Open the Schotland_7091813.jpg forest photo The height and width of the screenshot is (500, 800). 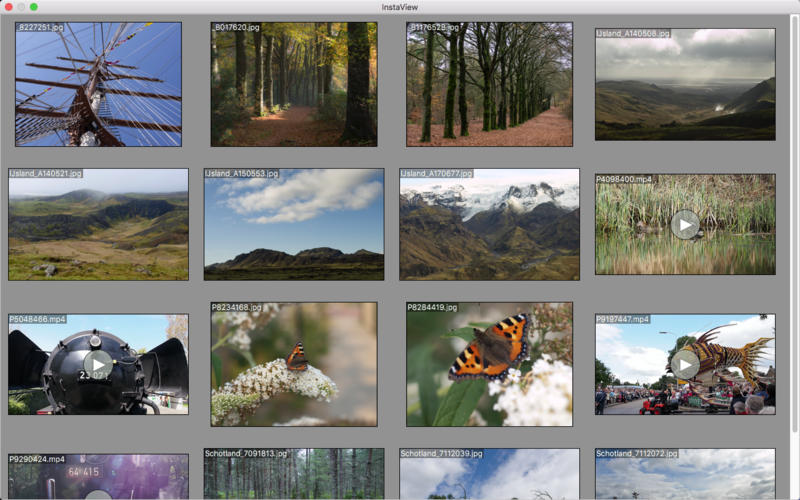point(293,476)
